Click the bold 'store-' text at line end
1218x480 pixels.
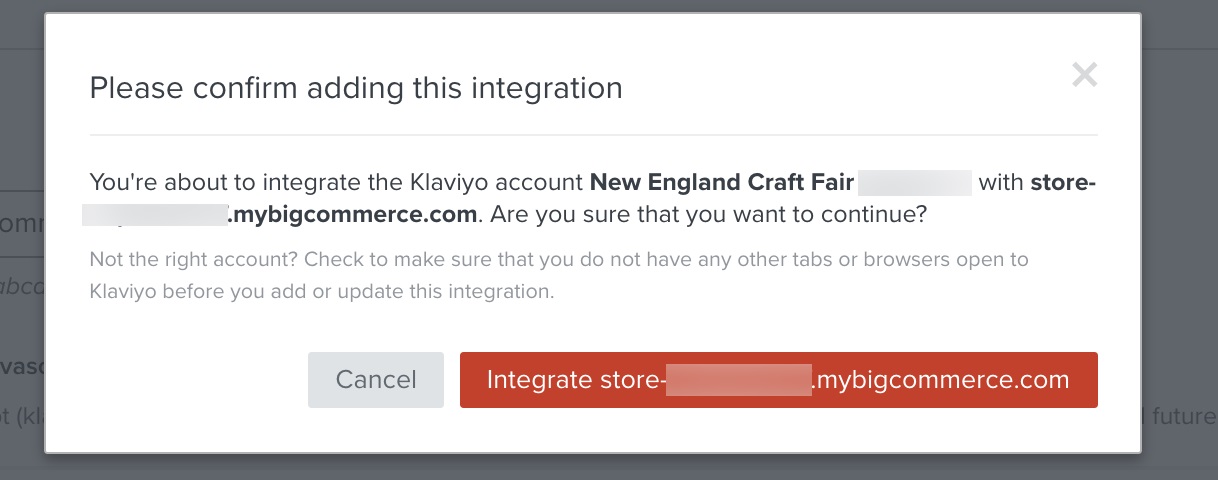tap(1063, 183)
